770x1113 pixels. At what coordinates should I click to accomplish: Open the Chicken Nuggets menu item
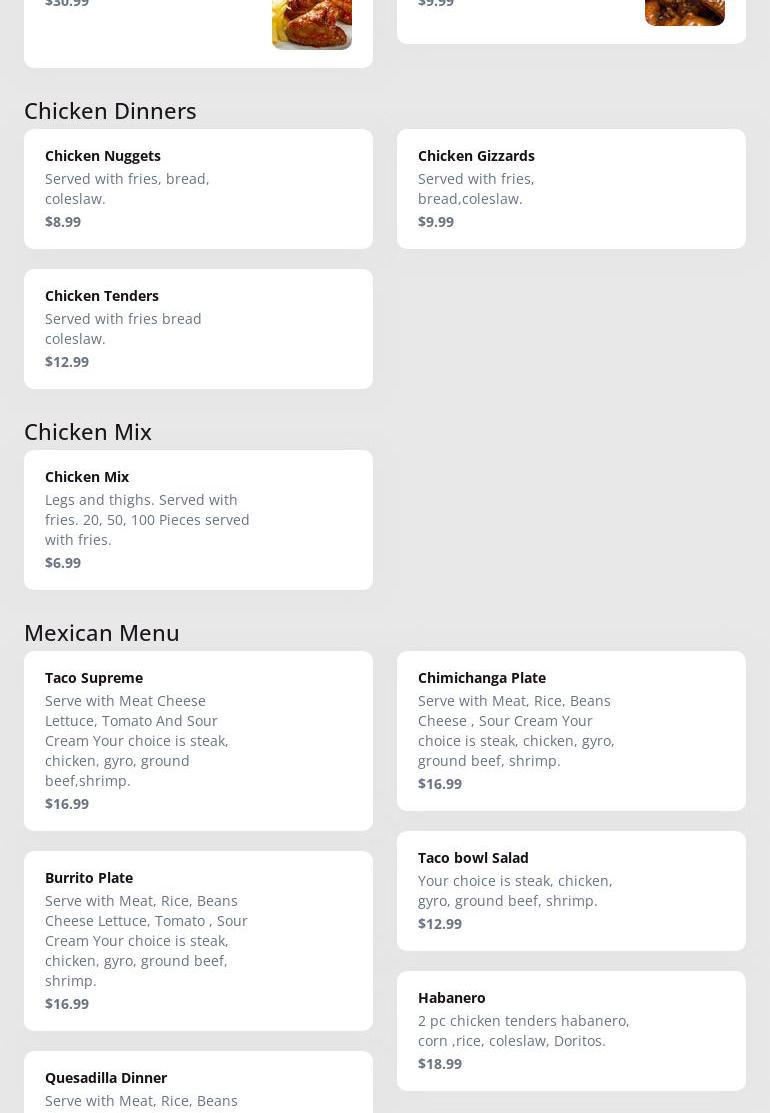pyautogui.click(x=103, y=156)
